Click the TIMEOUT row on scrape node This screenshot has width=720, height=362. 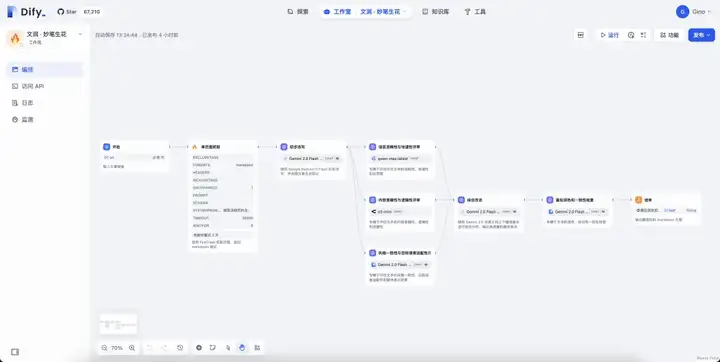click(223, 218)
